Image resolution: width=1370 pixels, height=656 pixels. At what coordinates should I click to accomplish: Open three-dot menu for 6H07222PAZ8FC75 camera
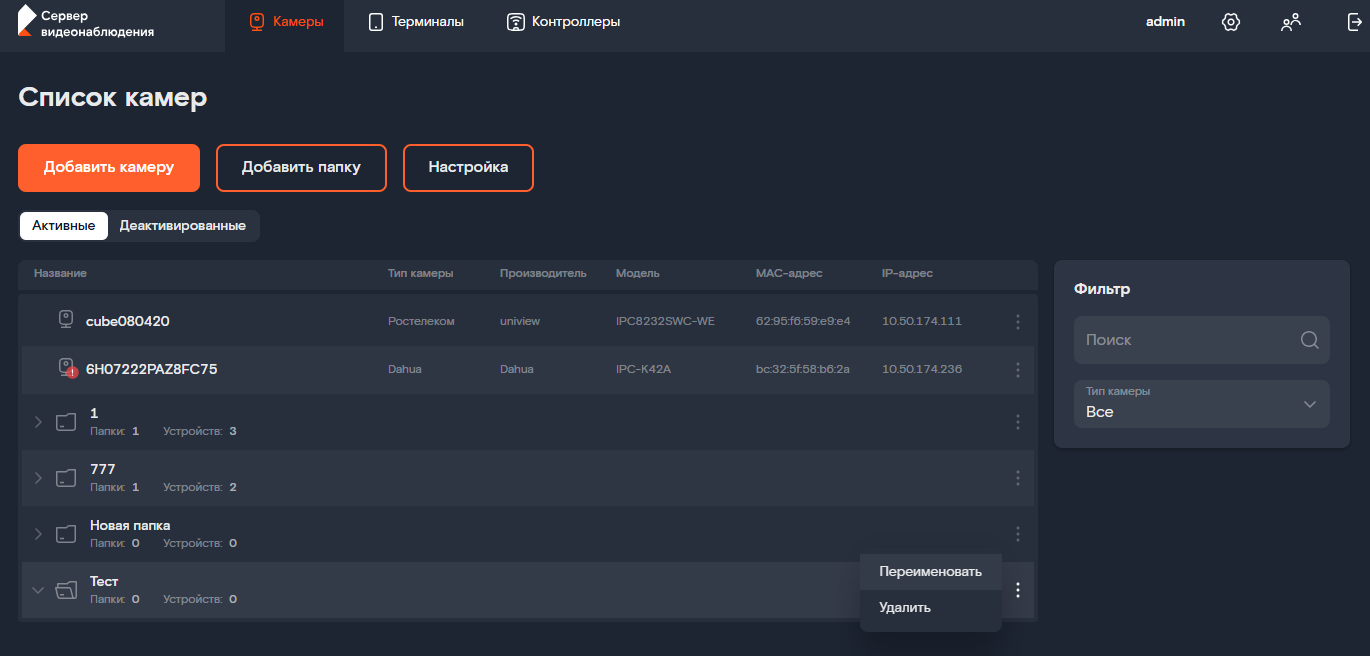1018,370
